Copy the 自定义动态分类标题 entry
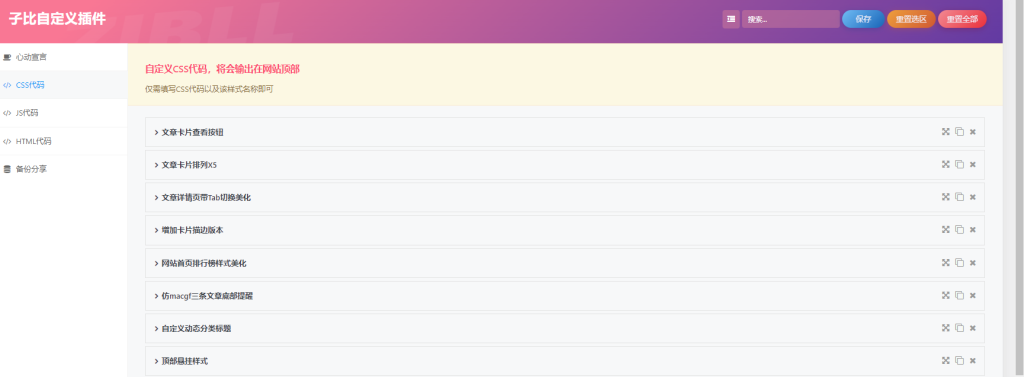The image size is (1024, 377). (x=959, y=328)
